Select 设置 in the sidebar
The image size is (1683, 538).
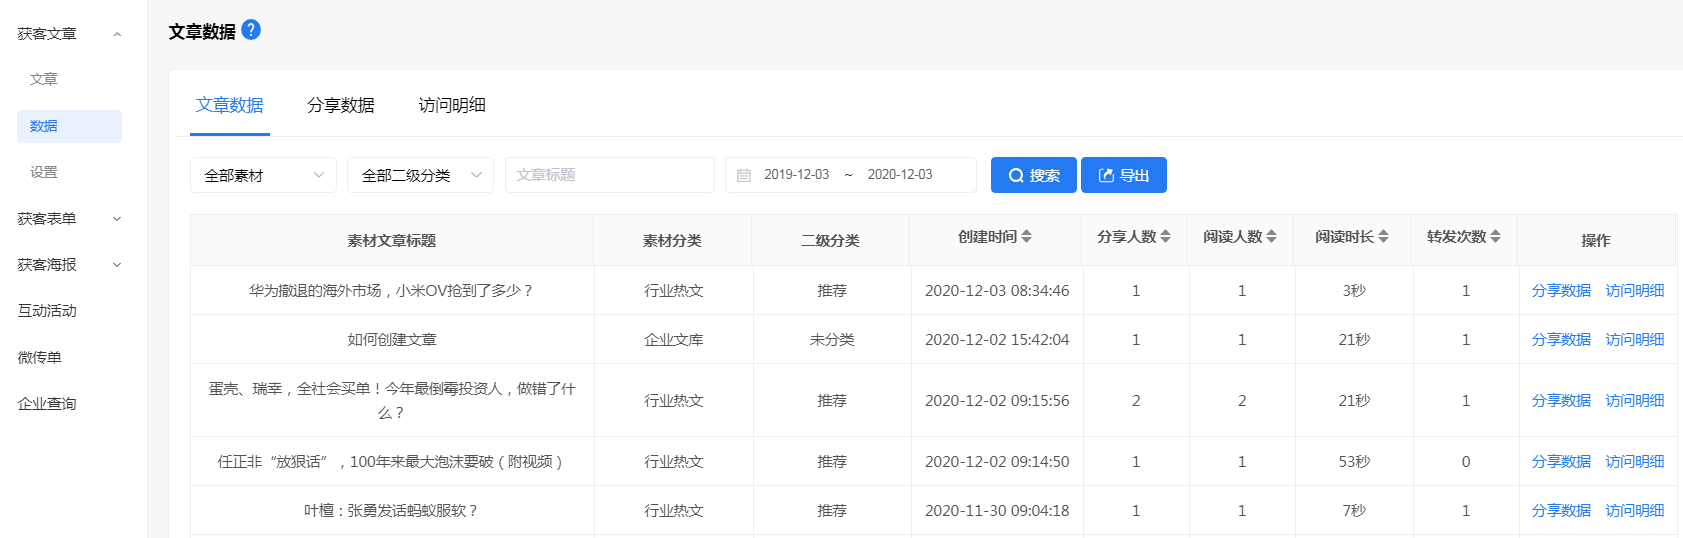click(44, 172)
